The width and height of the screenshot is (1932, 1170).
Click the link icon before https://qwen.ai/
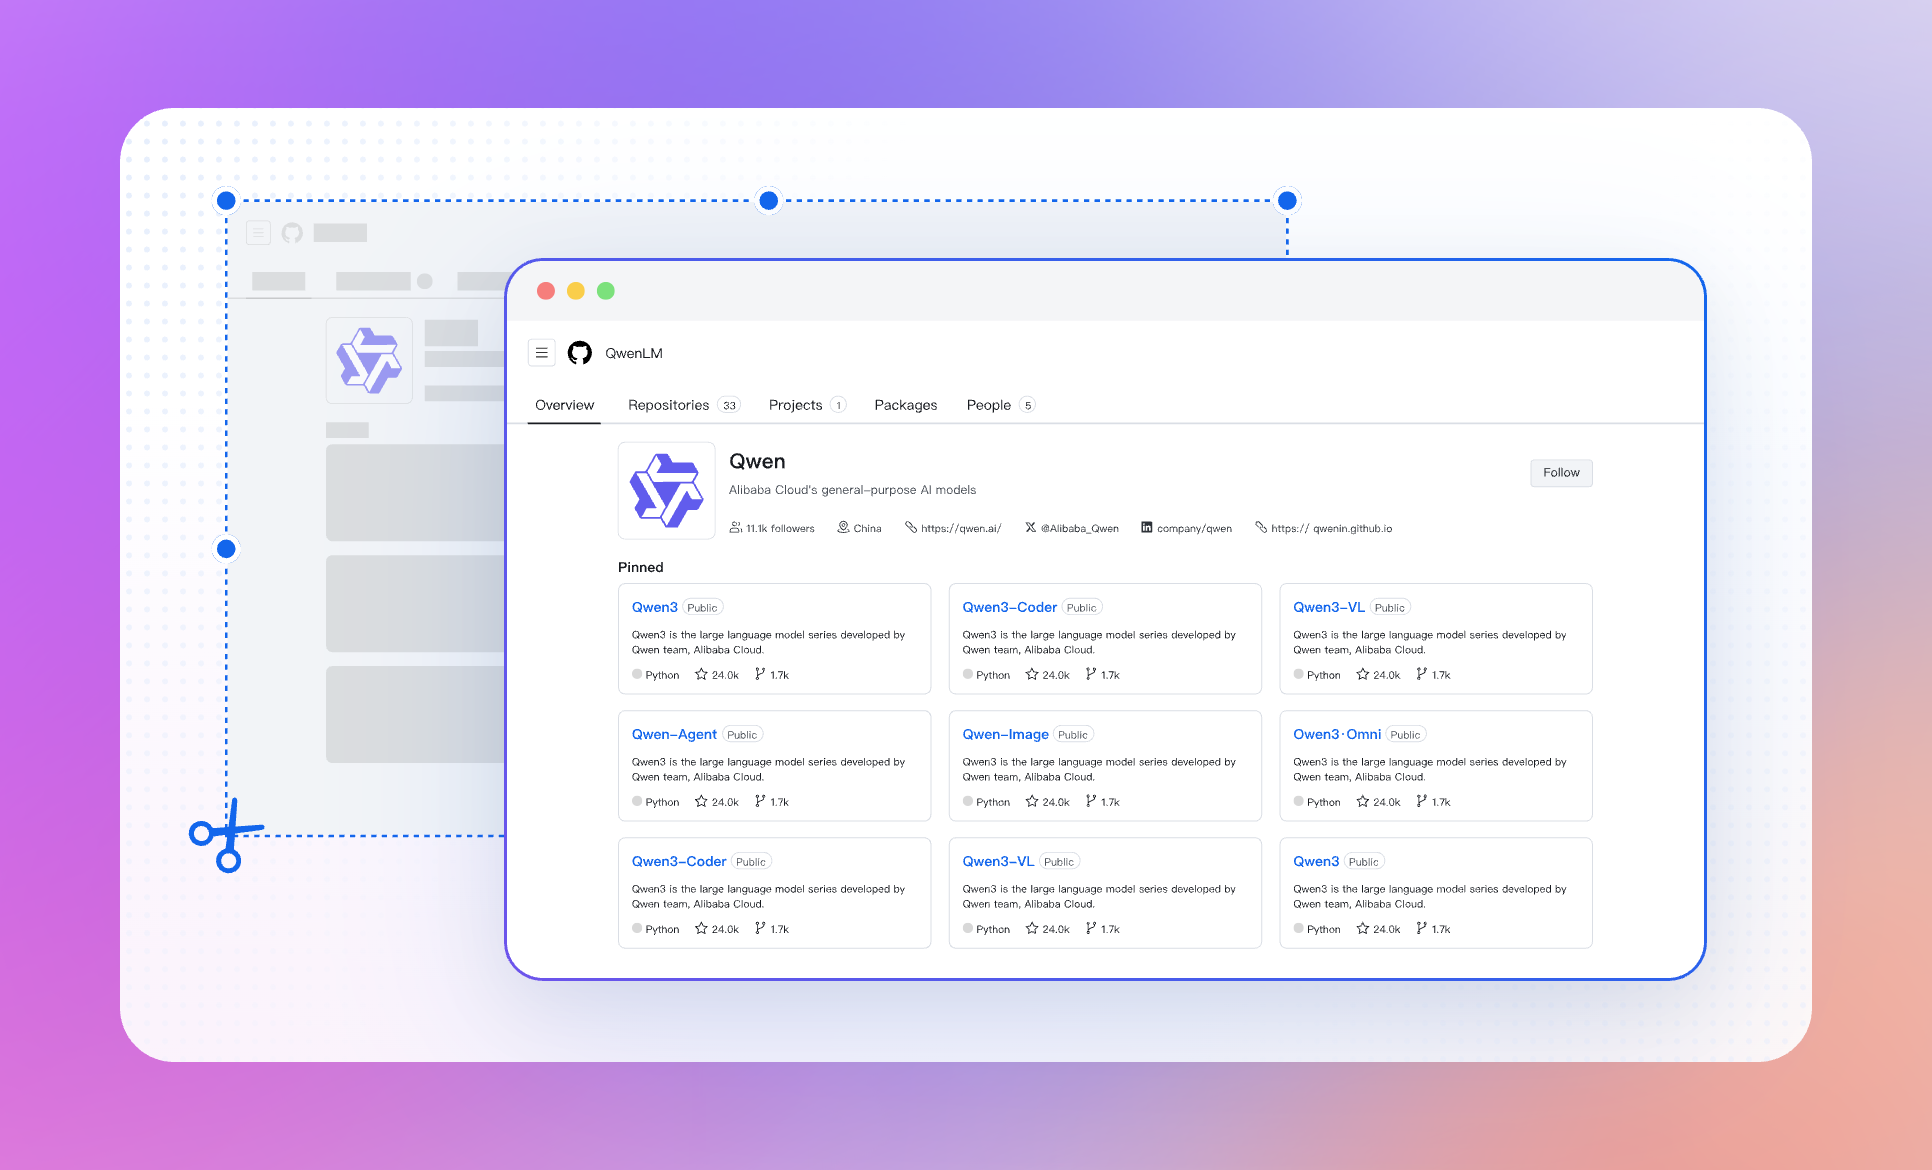click(911, 528)
